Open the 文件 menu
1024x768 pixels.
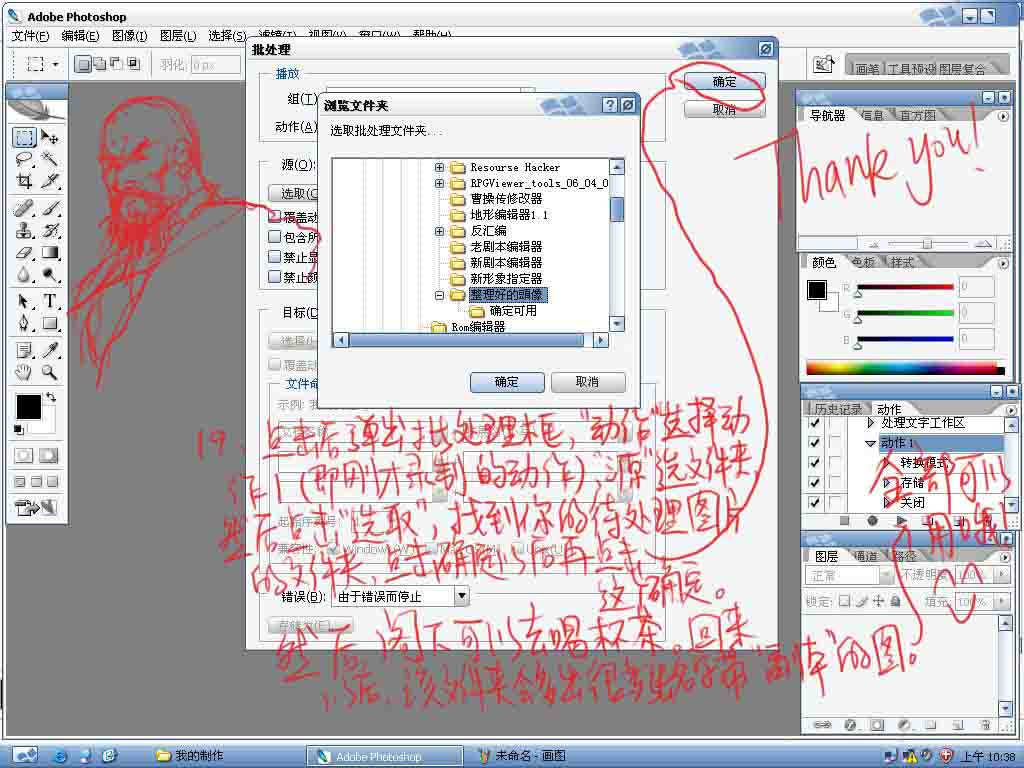pyautogui.click(x=30, y=36)
